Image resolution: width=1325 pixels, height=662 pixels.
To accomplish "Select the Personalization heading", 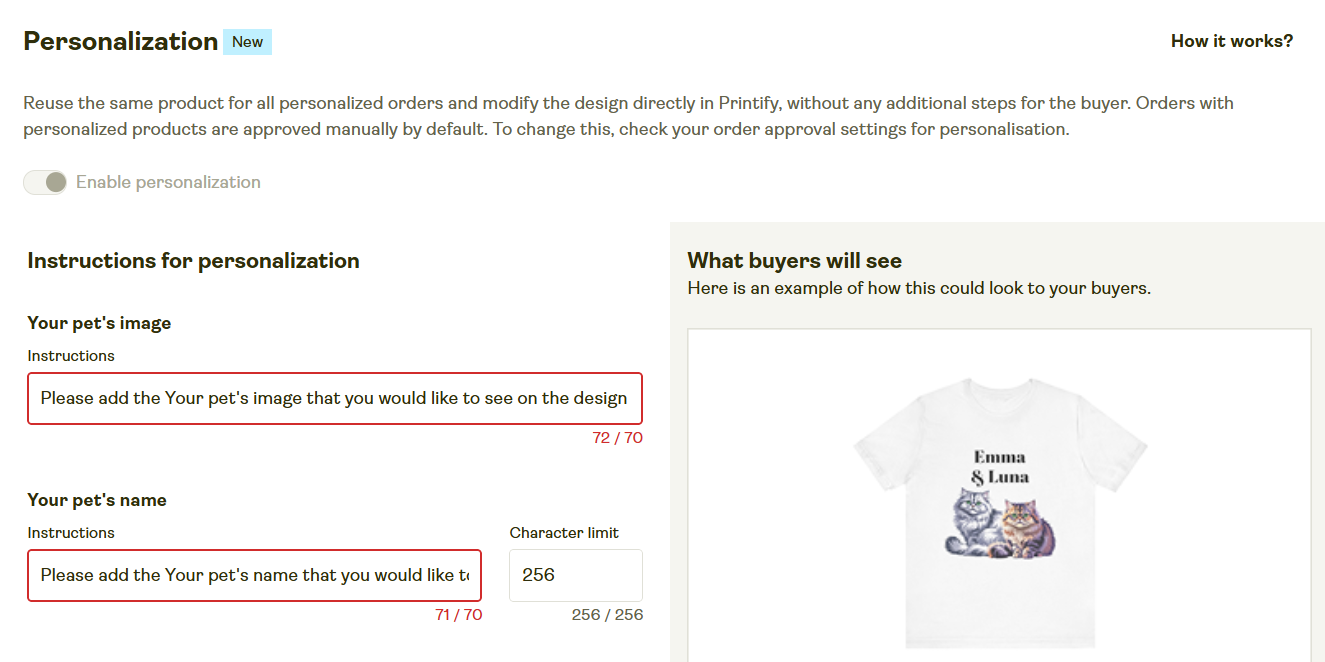I will pyautogui.click(x=120, y=41).
